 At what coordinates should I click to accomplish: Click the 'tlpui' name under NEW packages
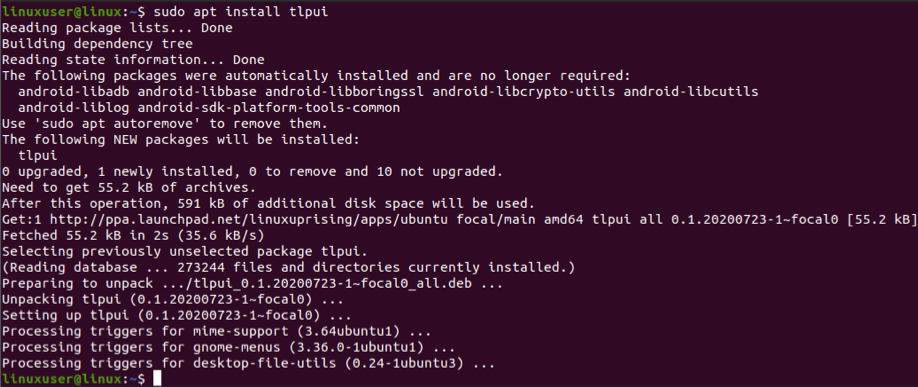37,156
